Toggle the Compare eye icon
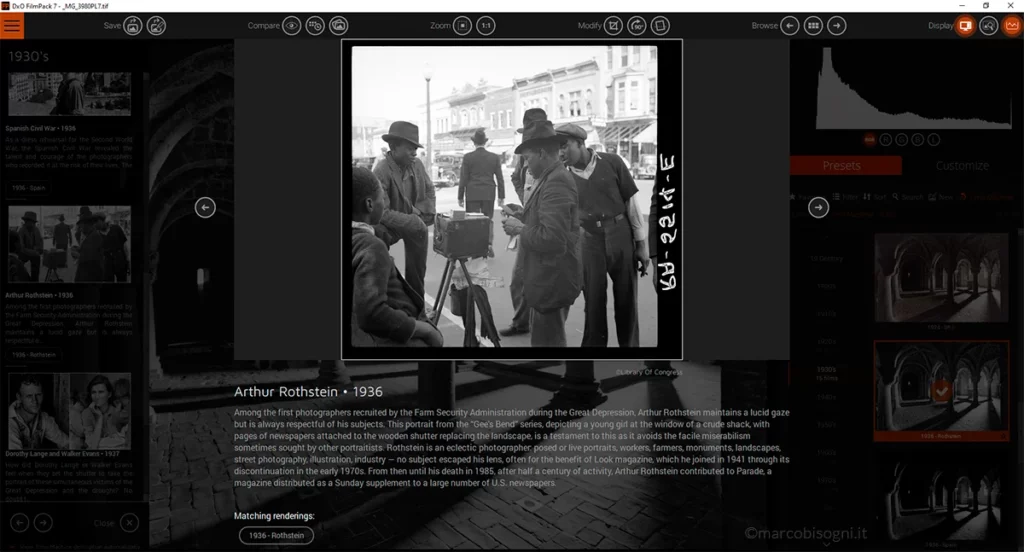Viewport: 1024px width, 552px height. click(x=291, y=26)
